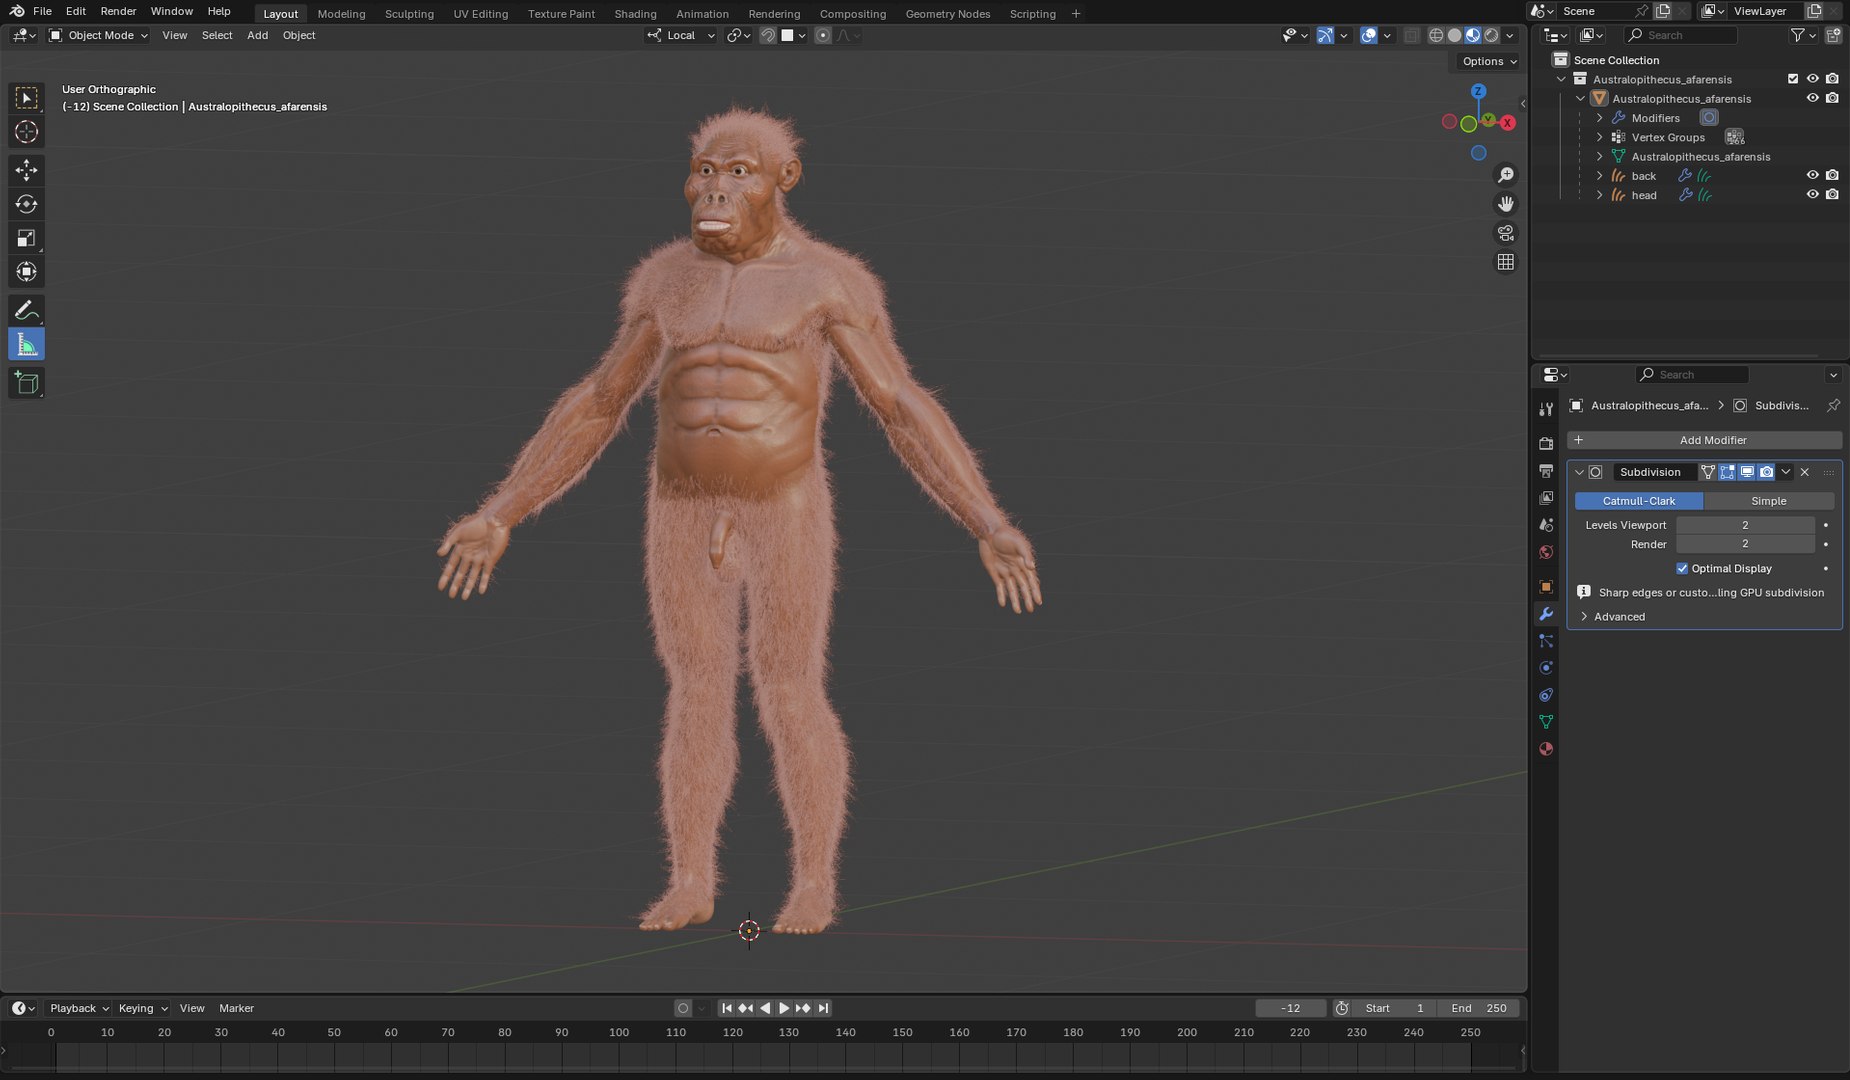Viewport: 1850px width, 1080px height.
Task: Switch to rendered viewport shading
Action: pos(1491,35)
